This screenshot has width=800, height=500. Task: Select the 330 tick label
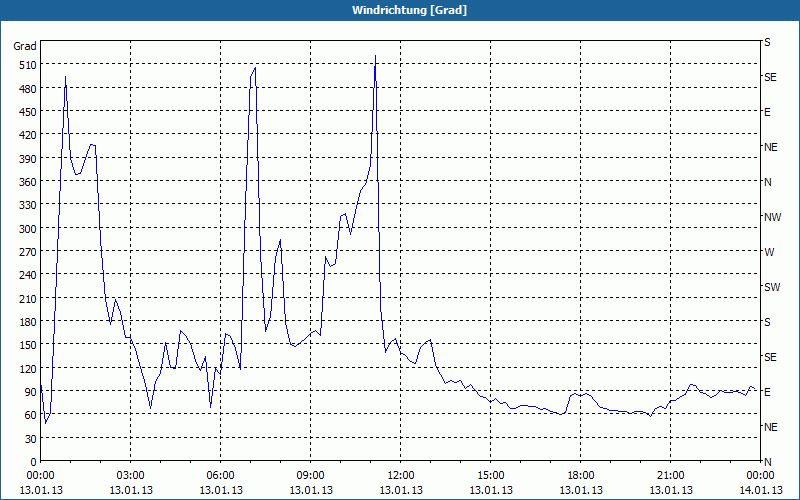pos(28,205)
